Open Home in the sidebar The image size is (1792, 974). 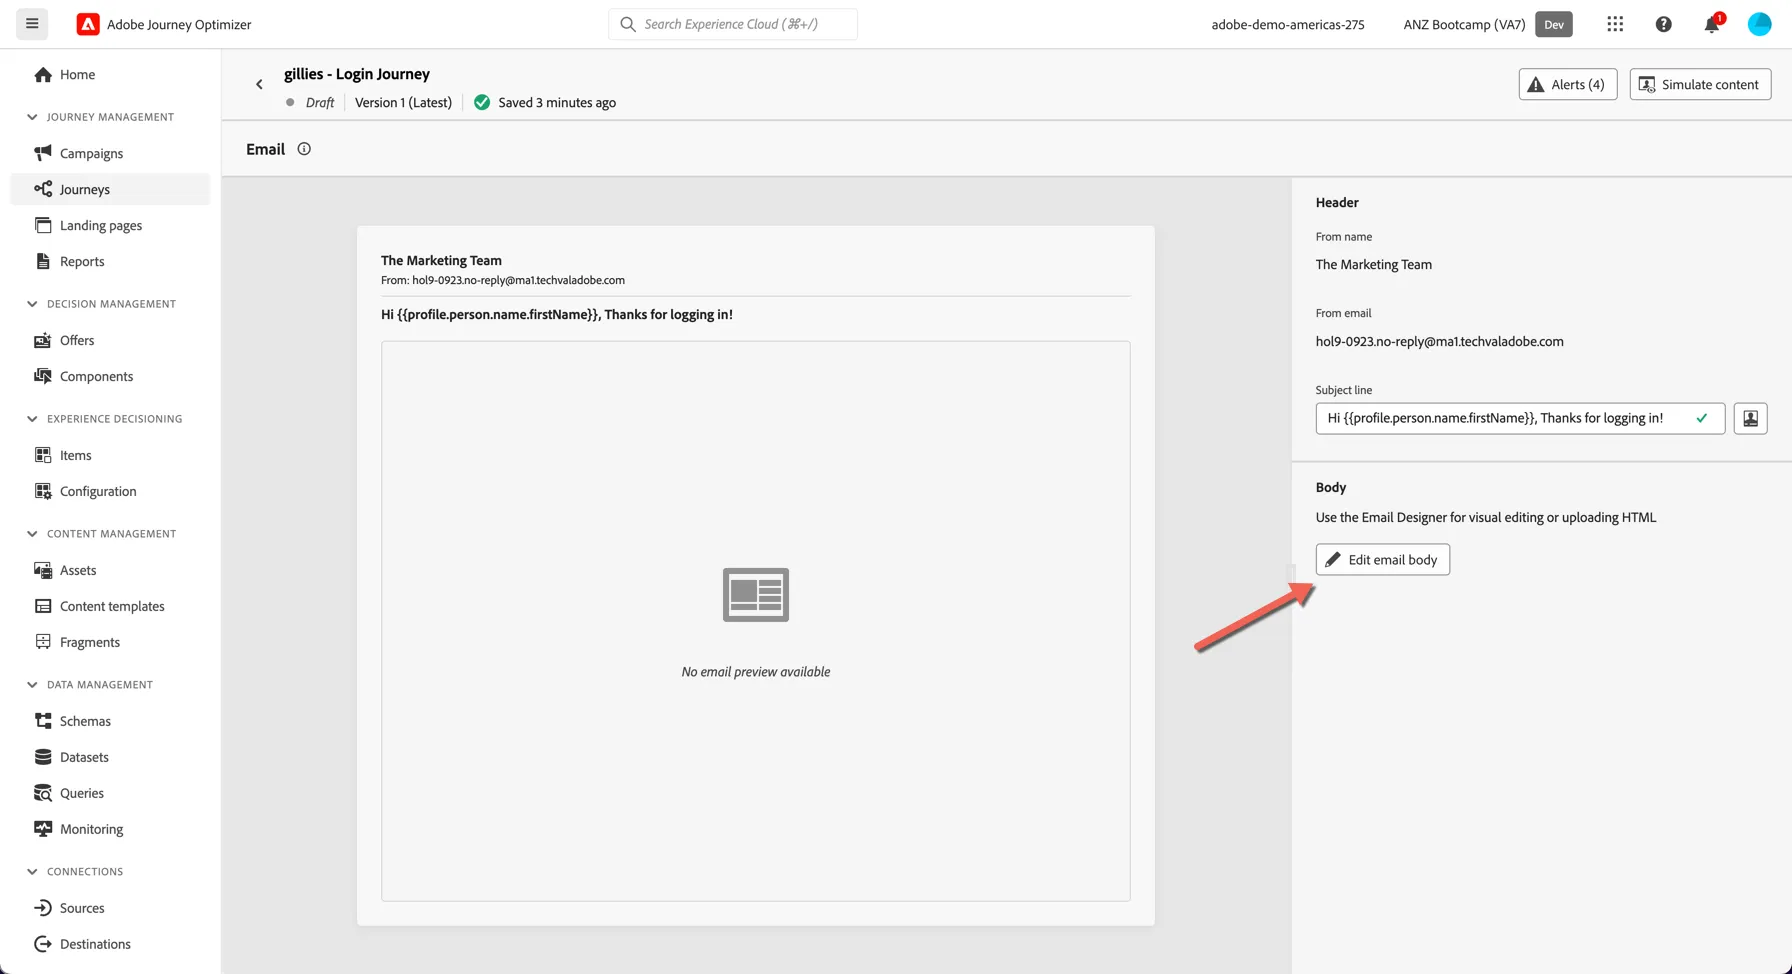pyautogui.click(x=110, y=75)
